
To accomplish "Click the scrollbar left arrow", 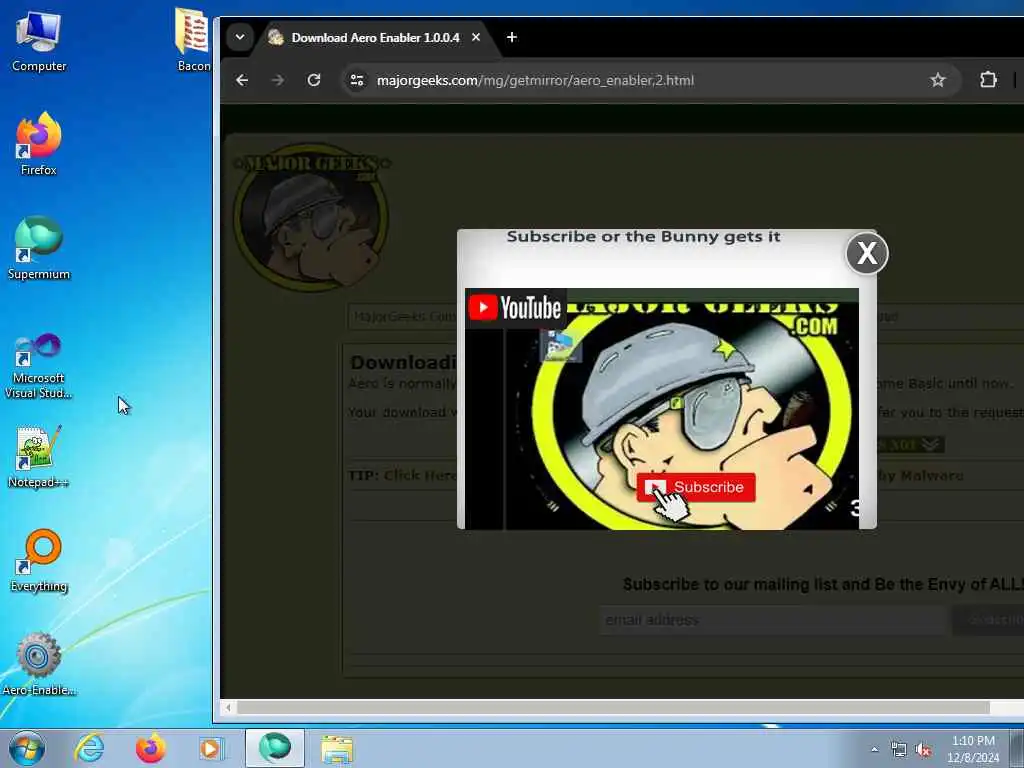I will tap(228, 707).
